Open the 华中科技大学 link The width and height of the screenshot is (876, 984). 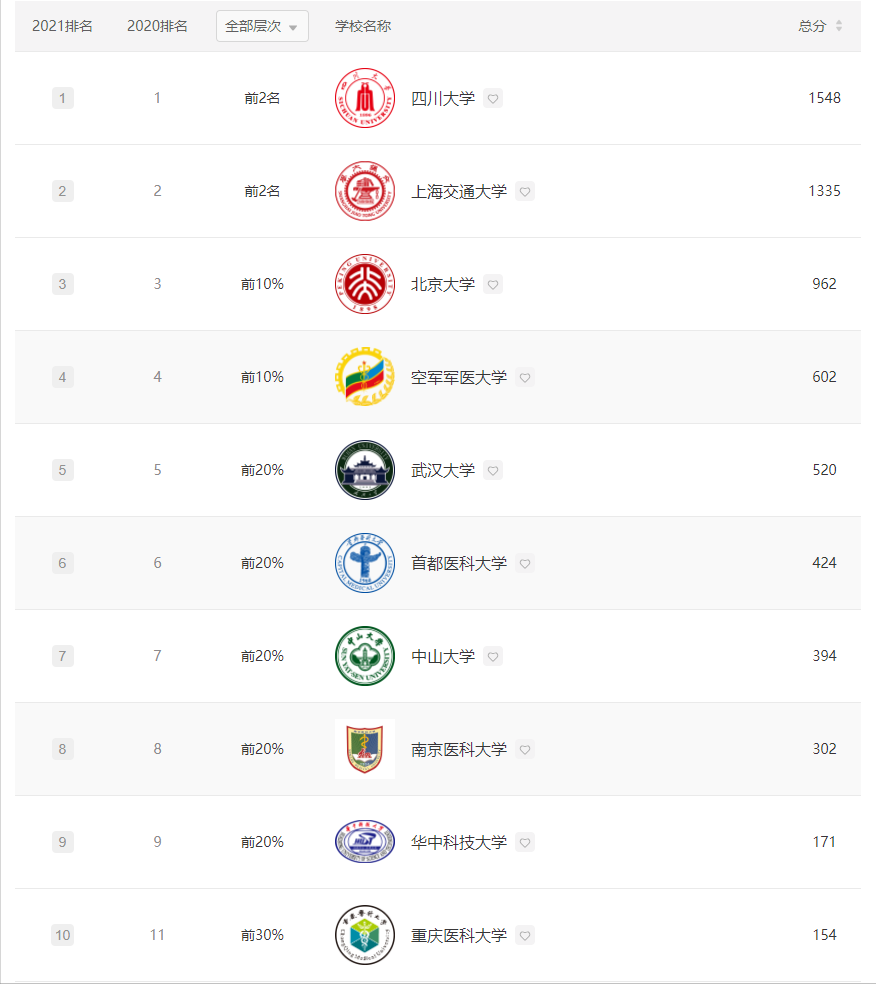pyautogui.click(x=459, y=842)
